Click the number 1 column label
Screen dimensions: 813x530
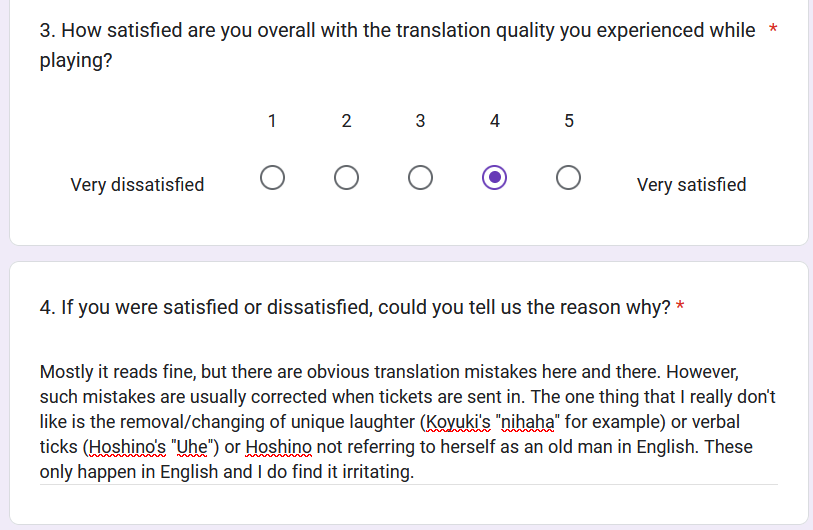(x=272, y=121)
